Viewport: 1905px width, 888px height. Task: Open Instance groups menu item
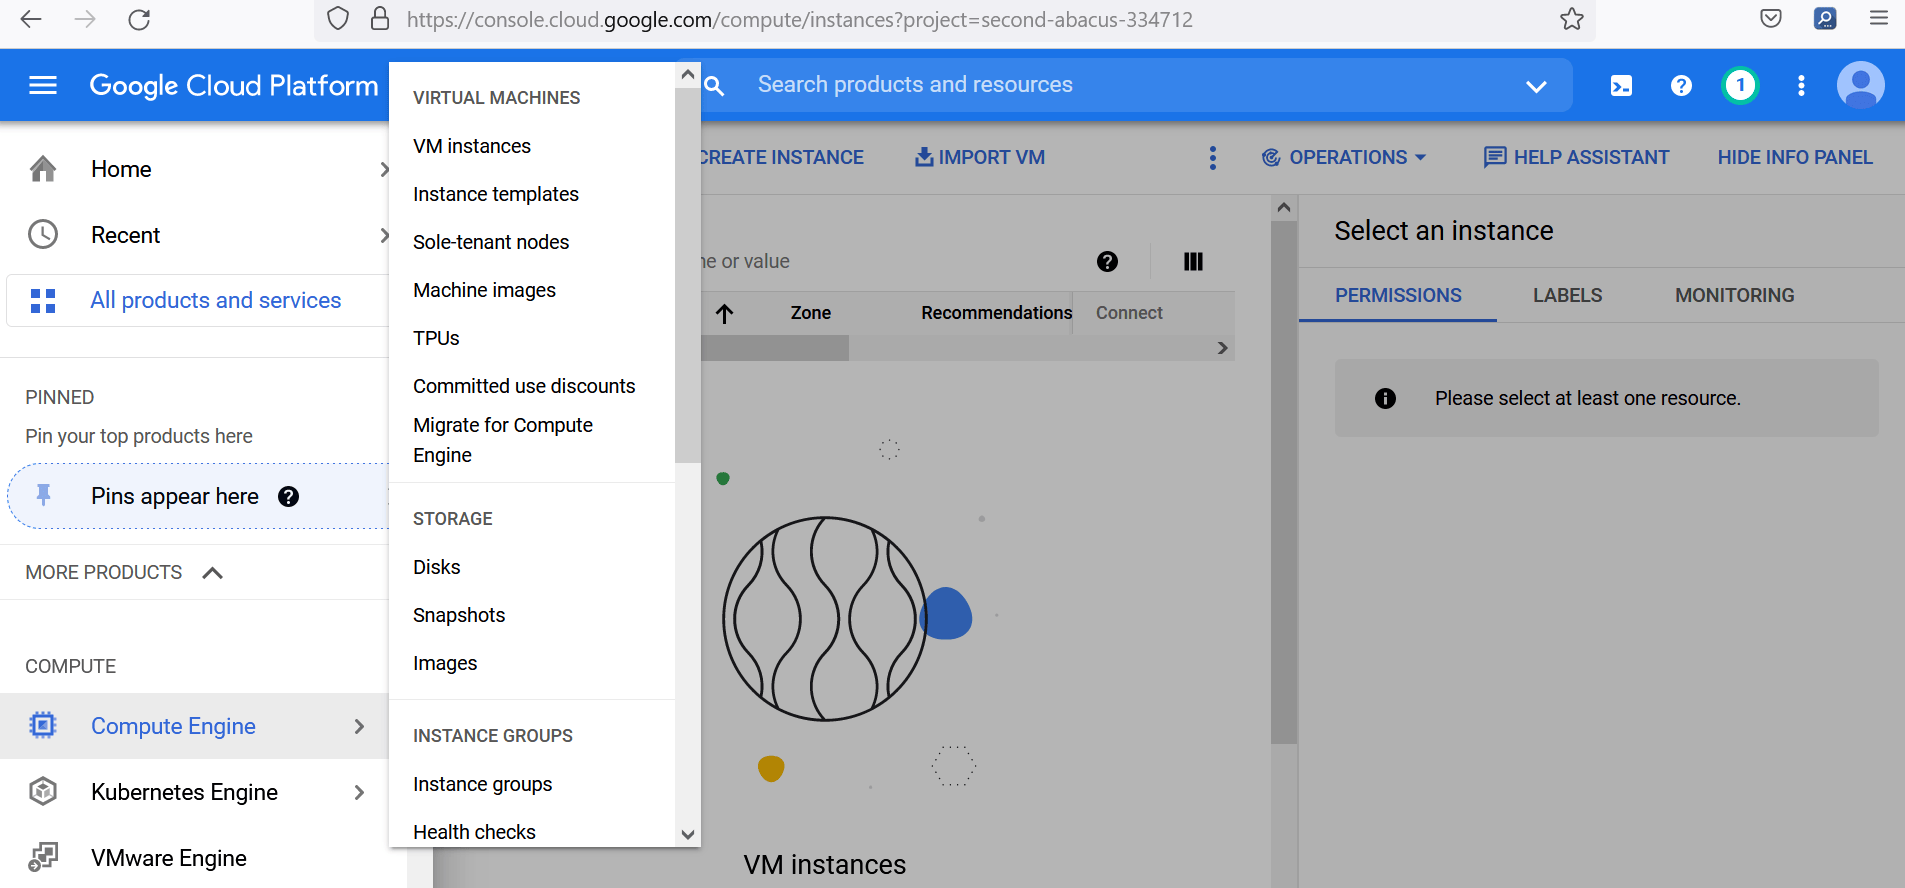coord(482,784)
